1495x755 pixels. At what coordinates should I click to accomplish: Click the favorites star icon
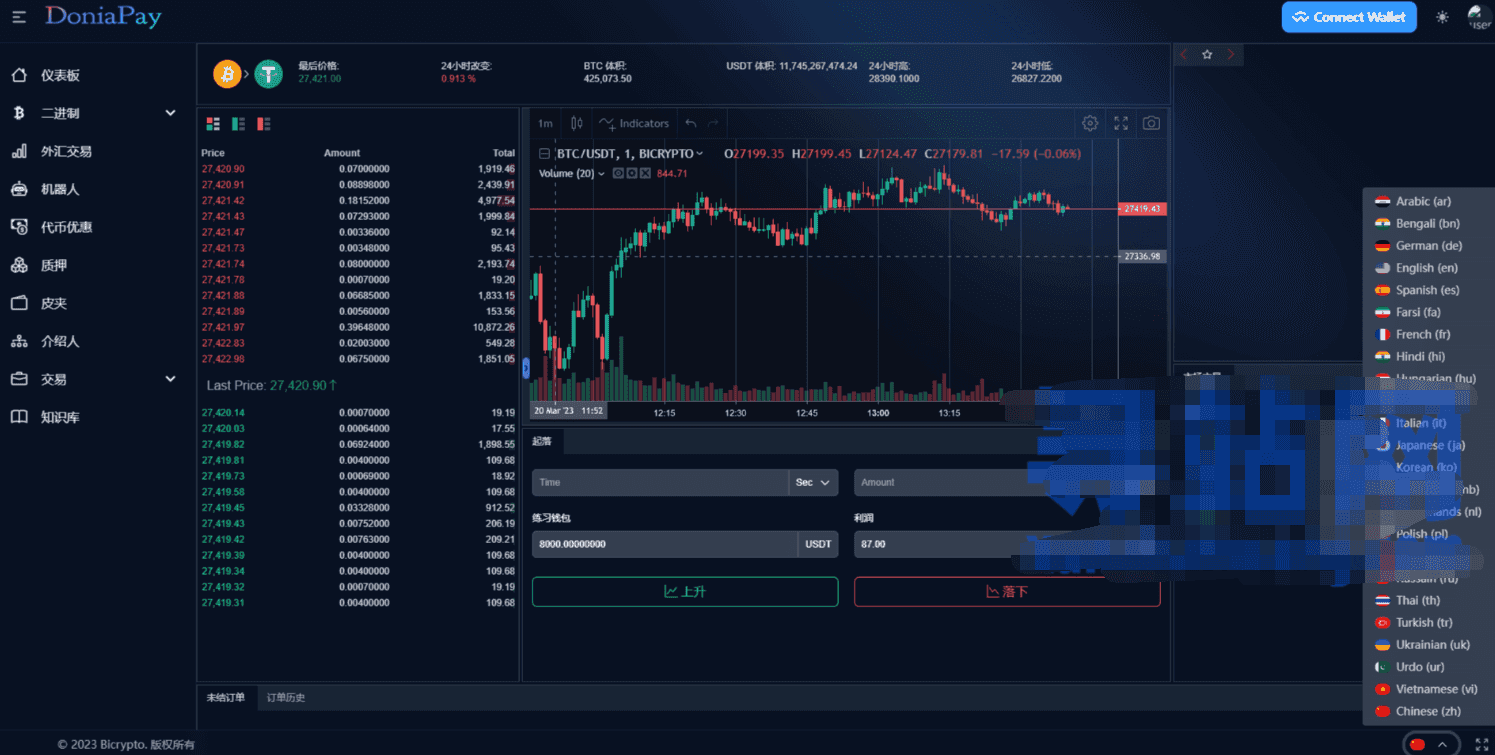pos(1207,55)
